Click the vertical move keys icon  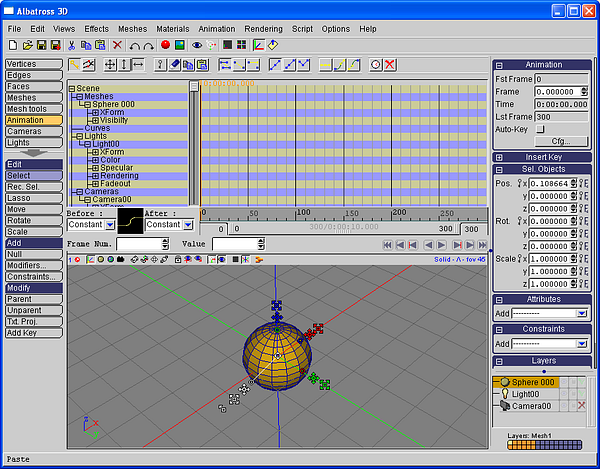pyautogui.click(x=124, y=65)
